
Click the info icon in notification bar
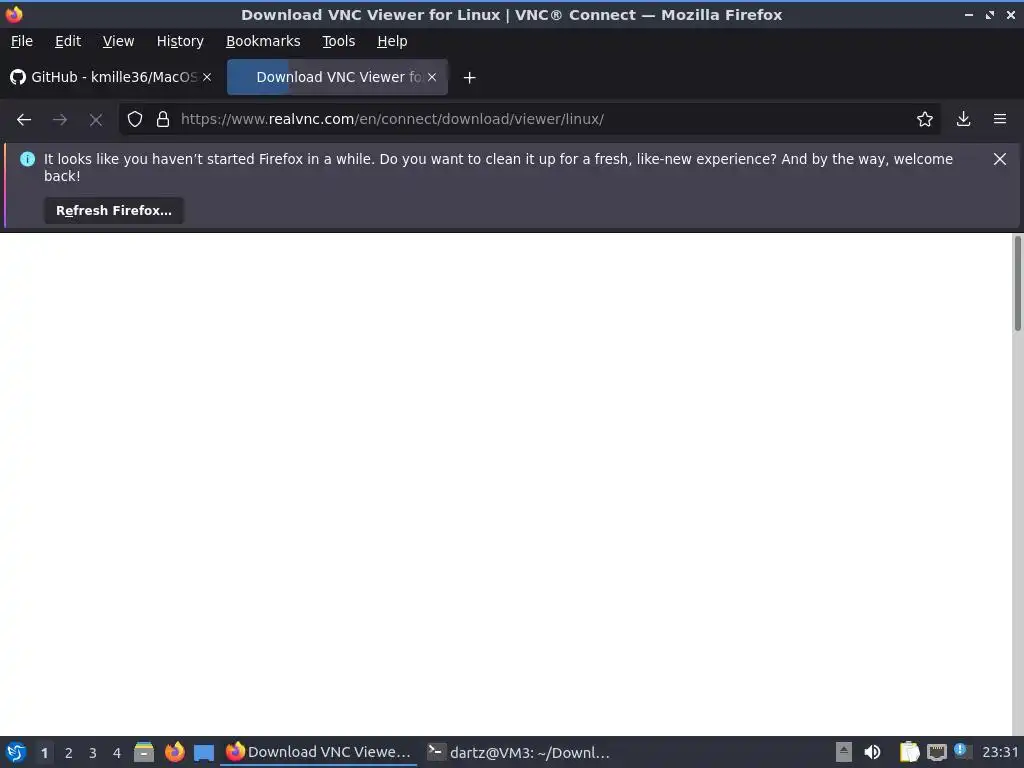coord(27,159)
